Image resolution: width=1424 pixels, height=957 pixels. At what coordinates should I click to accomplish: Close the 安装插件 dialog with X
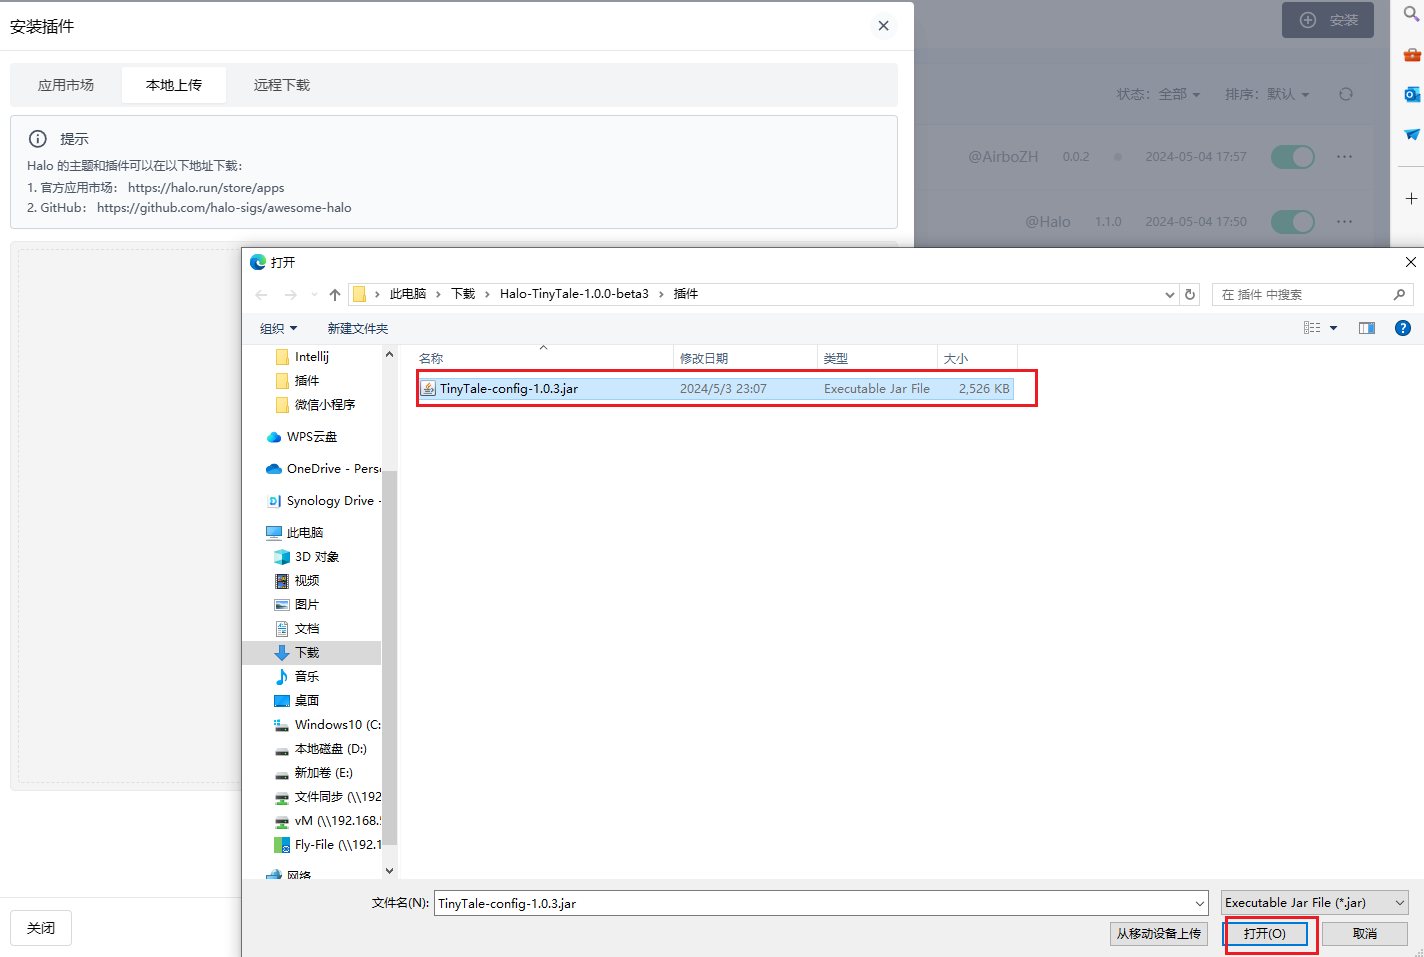[x=883, y=26]
